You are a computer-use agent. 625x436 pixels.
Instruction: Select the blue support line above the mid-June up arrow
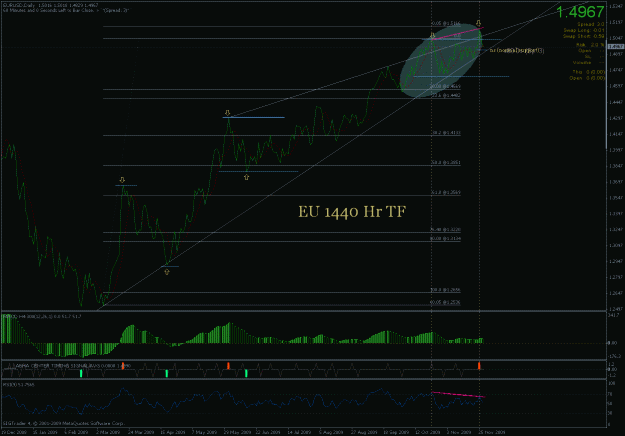pyautogui.click(x=258, y=171)
